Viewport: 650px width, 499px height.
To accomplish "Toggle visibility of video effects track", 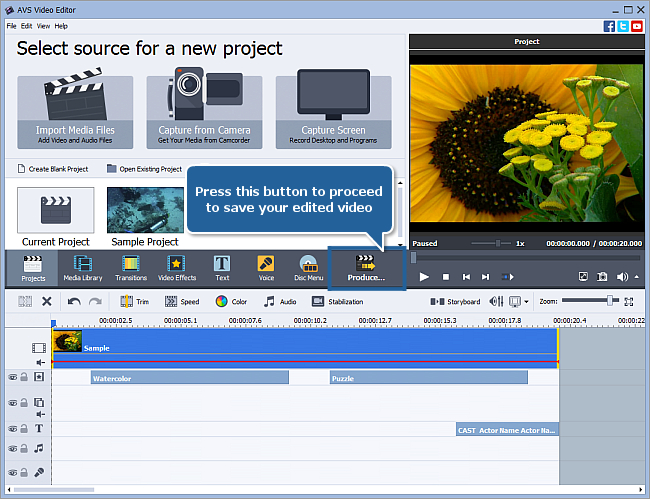I will [13, 377].
